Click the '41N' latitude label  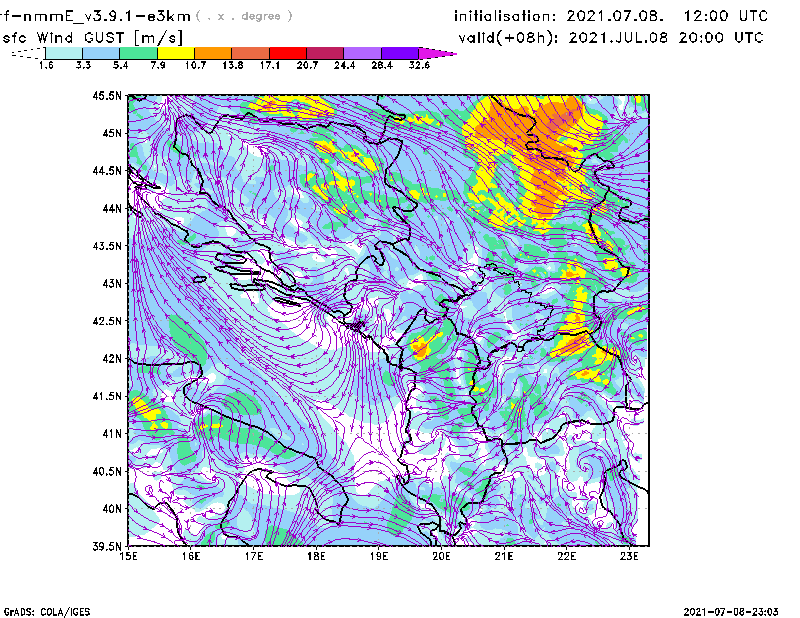click(x=112, y=434)
